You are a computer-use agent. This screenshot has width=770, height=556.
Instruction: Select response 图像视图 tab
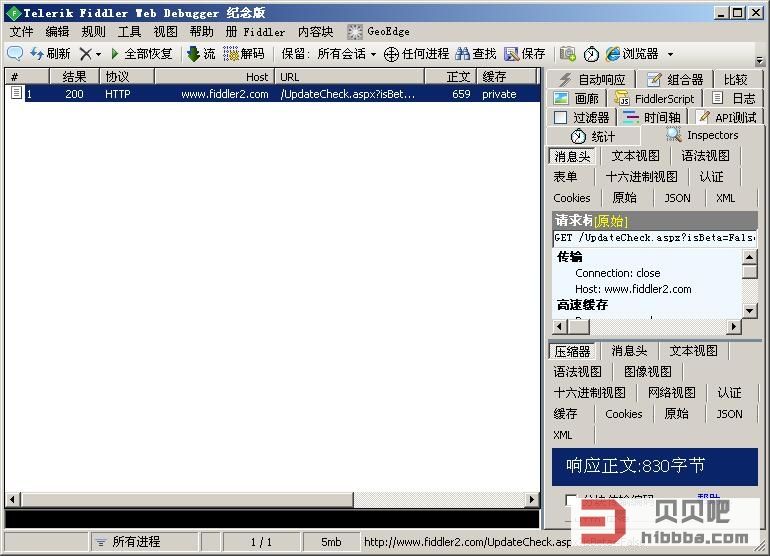(647, 372)
